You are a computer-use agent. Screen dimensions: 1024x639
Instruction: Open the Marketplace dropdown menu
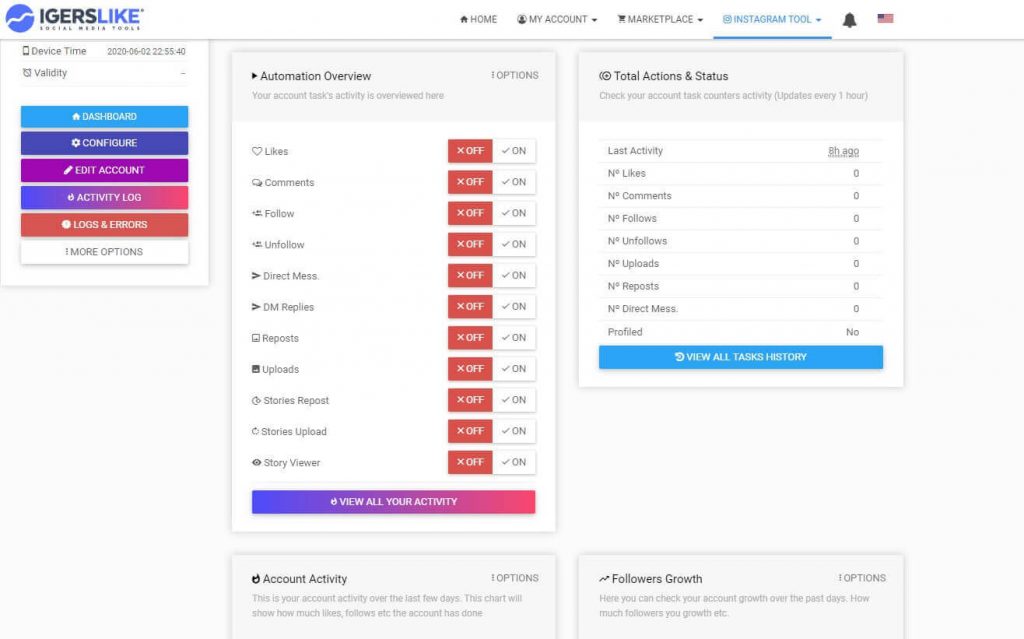coord(660,19)
